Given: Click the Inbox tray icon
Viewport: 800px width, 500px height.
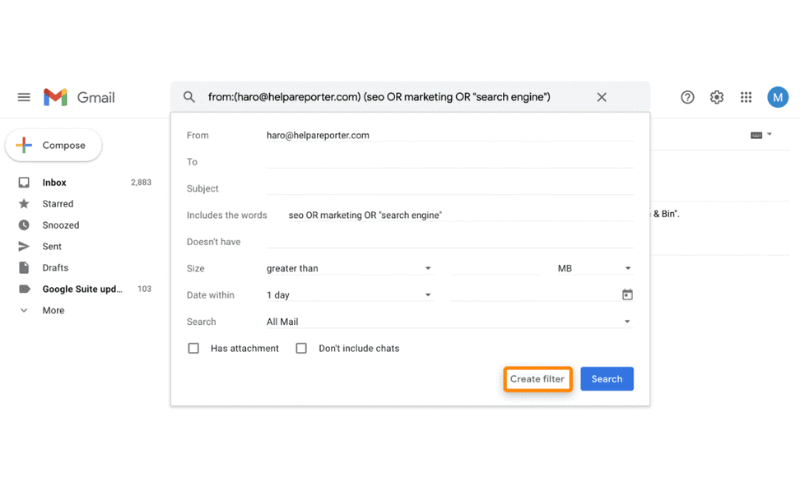Looking at the screenshot, I should coord(24,182).
